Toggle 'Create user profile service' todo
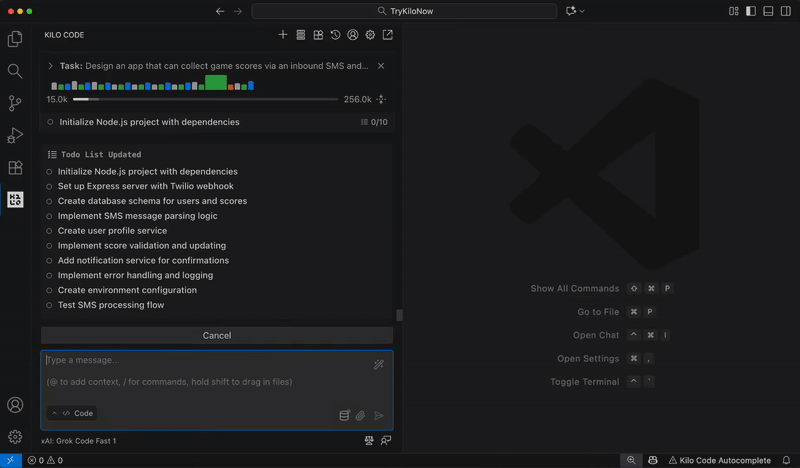Viewport: 800px width, 468px height. 49,231
